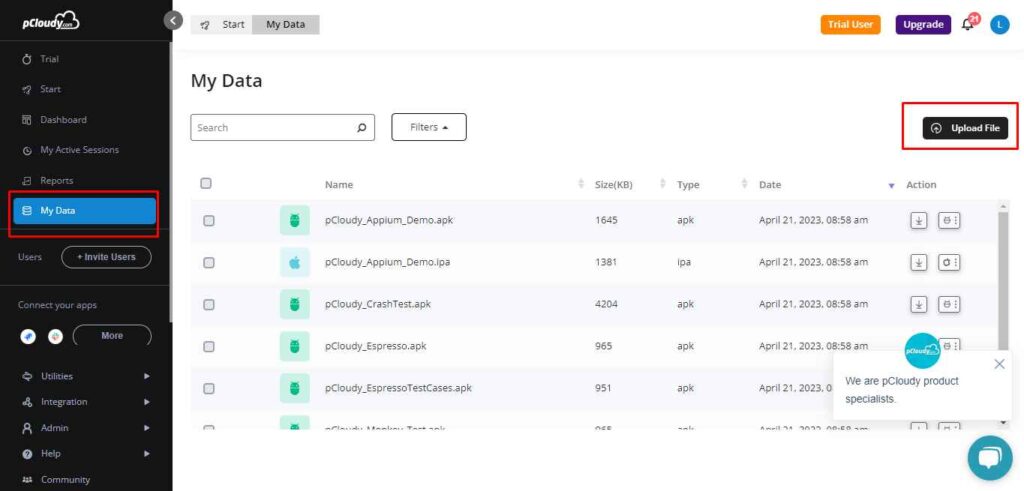Sort by Type using its sort arrows
1024x491 pixels.
tap(744, 184)
